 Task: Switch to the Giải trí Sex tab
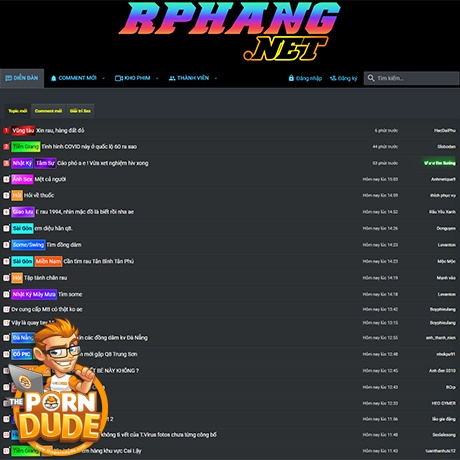[x=80, y=111]
